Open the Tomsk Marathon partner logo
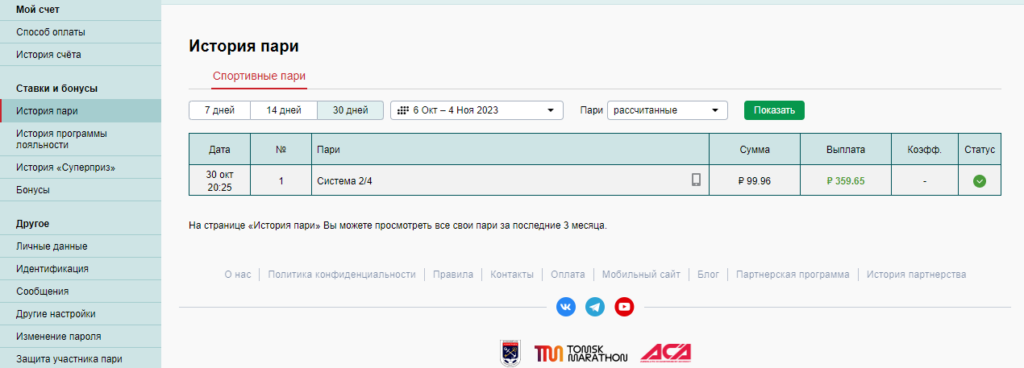Viewport: 1024px width, 368px height. tap(581, 354)
